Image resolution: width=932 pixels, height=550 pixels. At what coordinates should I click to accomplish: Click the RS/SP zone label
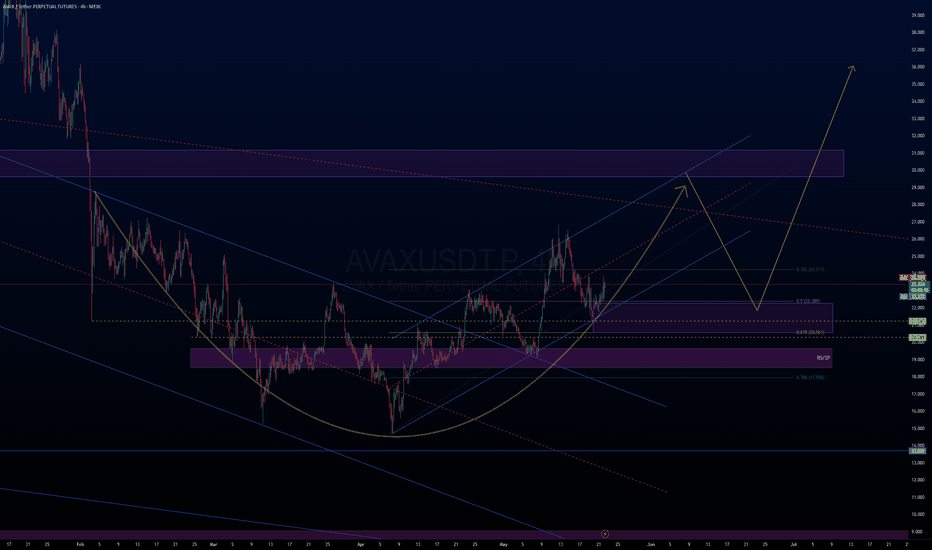click(823, 358)
